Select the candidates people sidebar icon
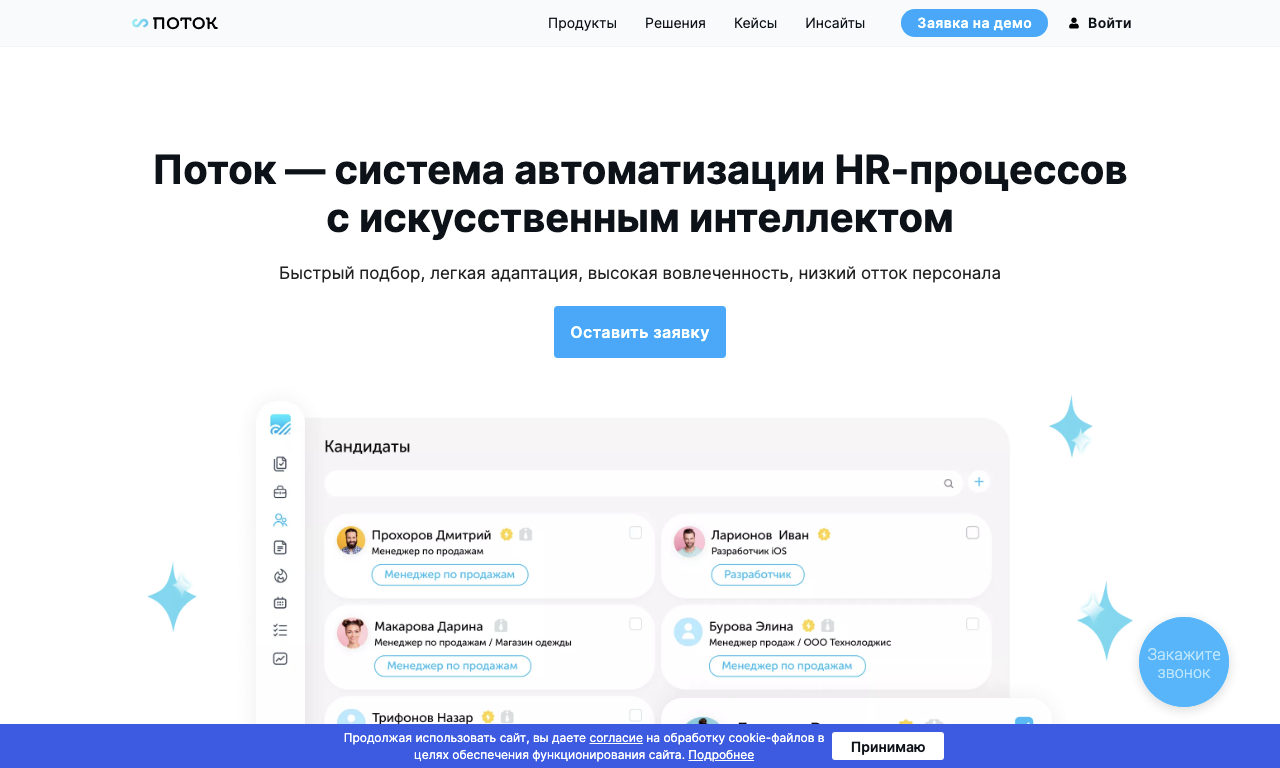1280x768 pixels. [280, 520]
